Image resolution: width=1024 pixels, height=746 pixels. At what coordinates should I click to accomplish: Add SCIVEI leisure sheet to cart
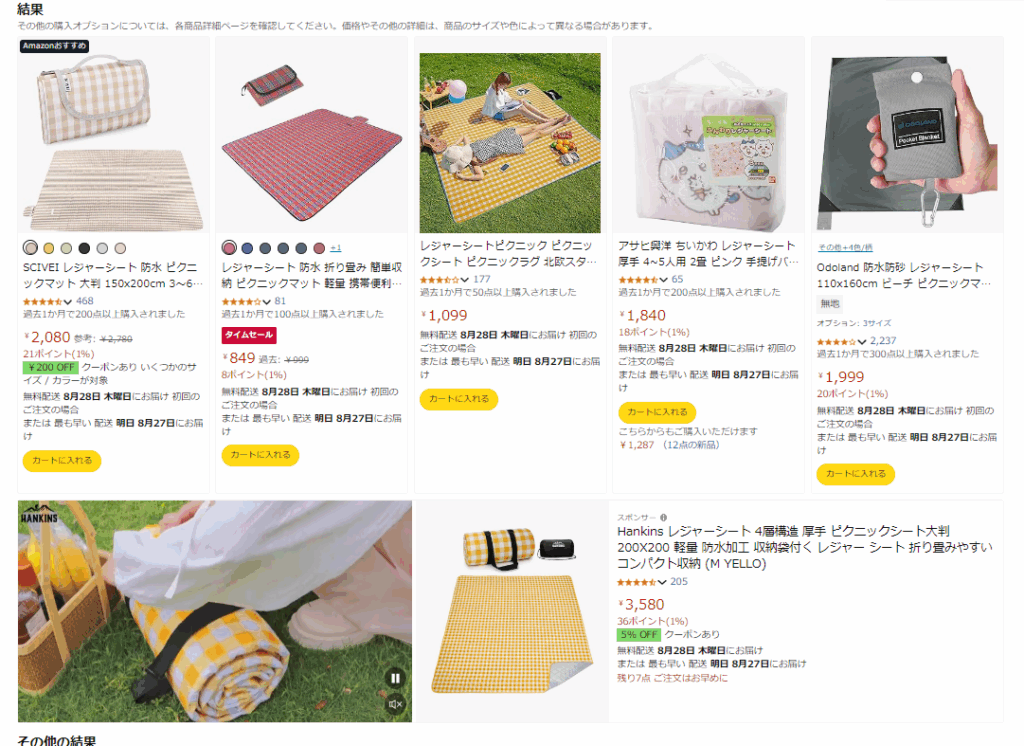(62, 461)
